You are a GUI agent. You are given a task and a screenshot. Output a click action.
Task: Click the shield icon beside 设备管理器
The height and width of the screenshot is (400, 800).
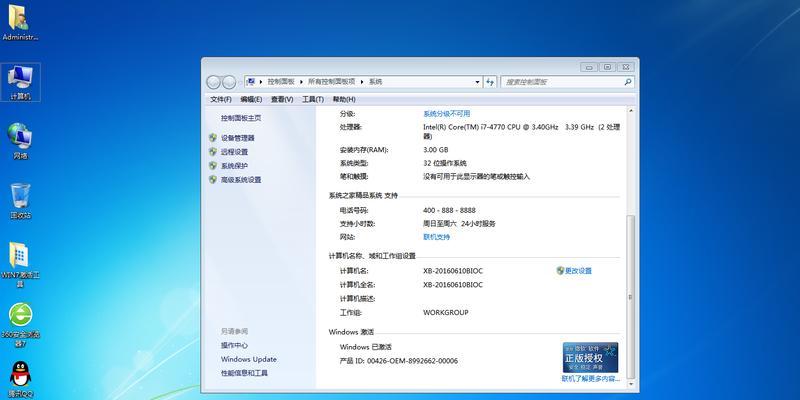tap(213, 138)
